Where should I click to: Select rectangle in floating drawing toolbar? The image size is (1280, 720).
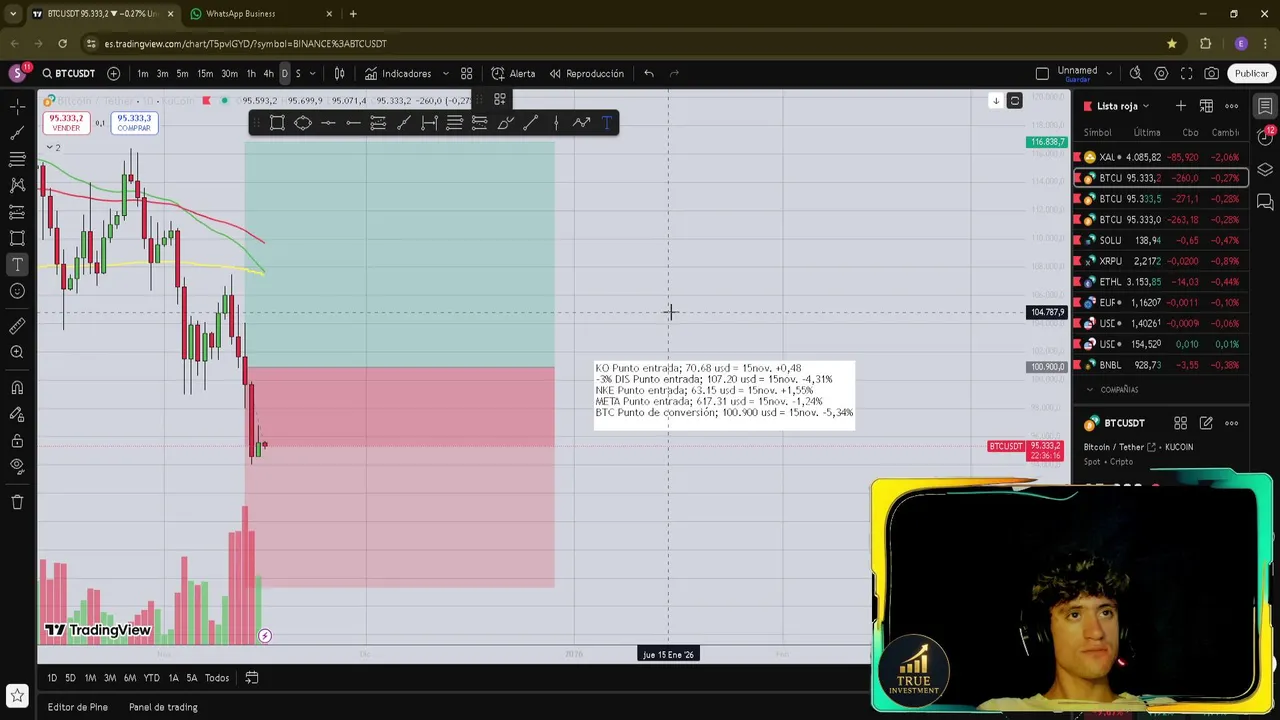277,122
